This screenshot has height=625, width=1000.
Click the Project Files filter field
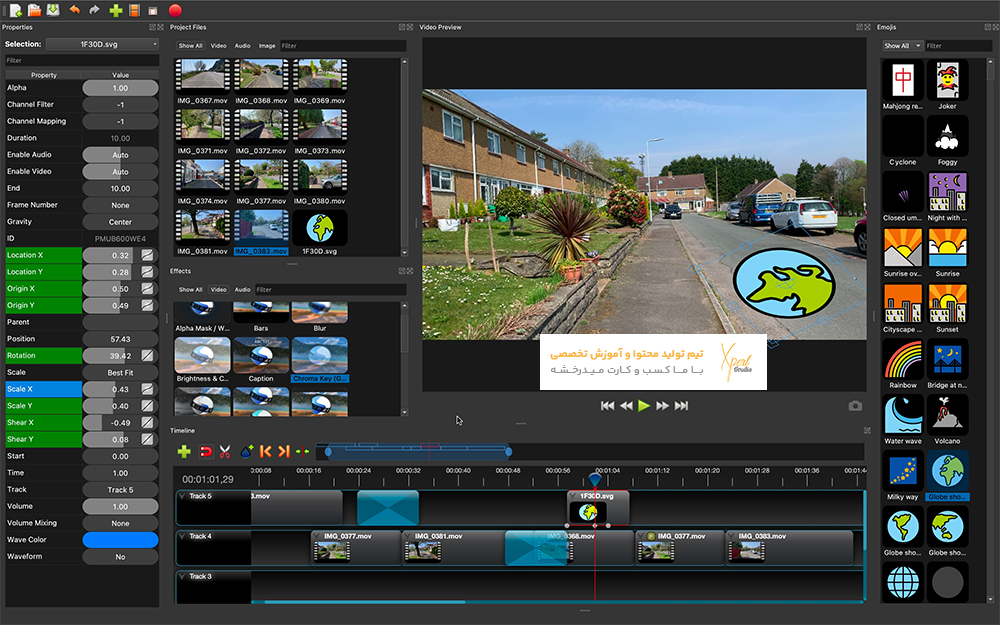point(342,46)
